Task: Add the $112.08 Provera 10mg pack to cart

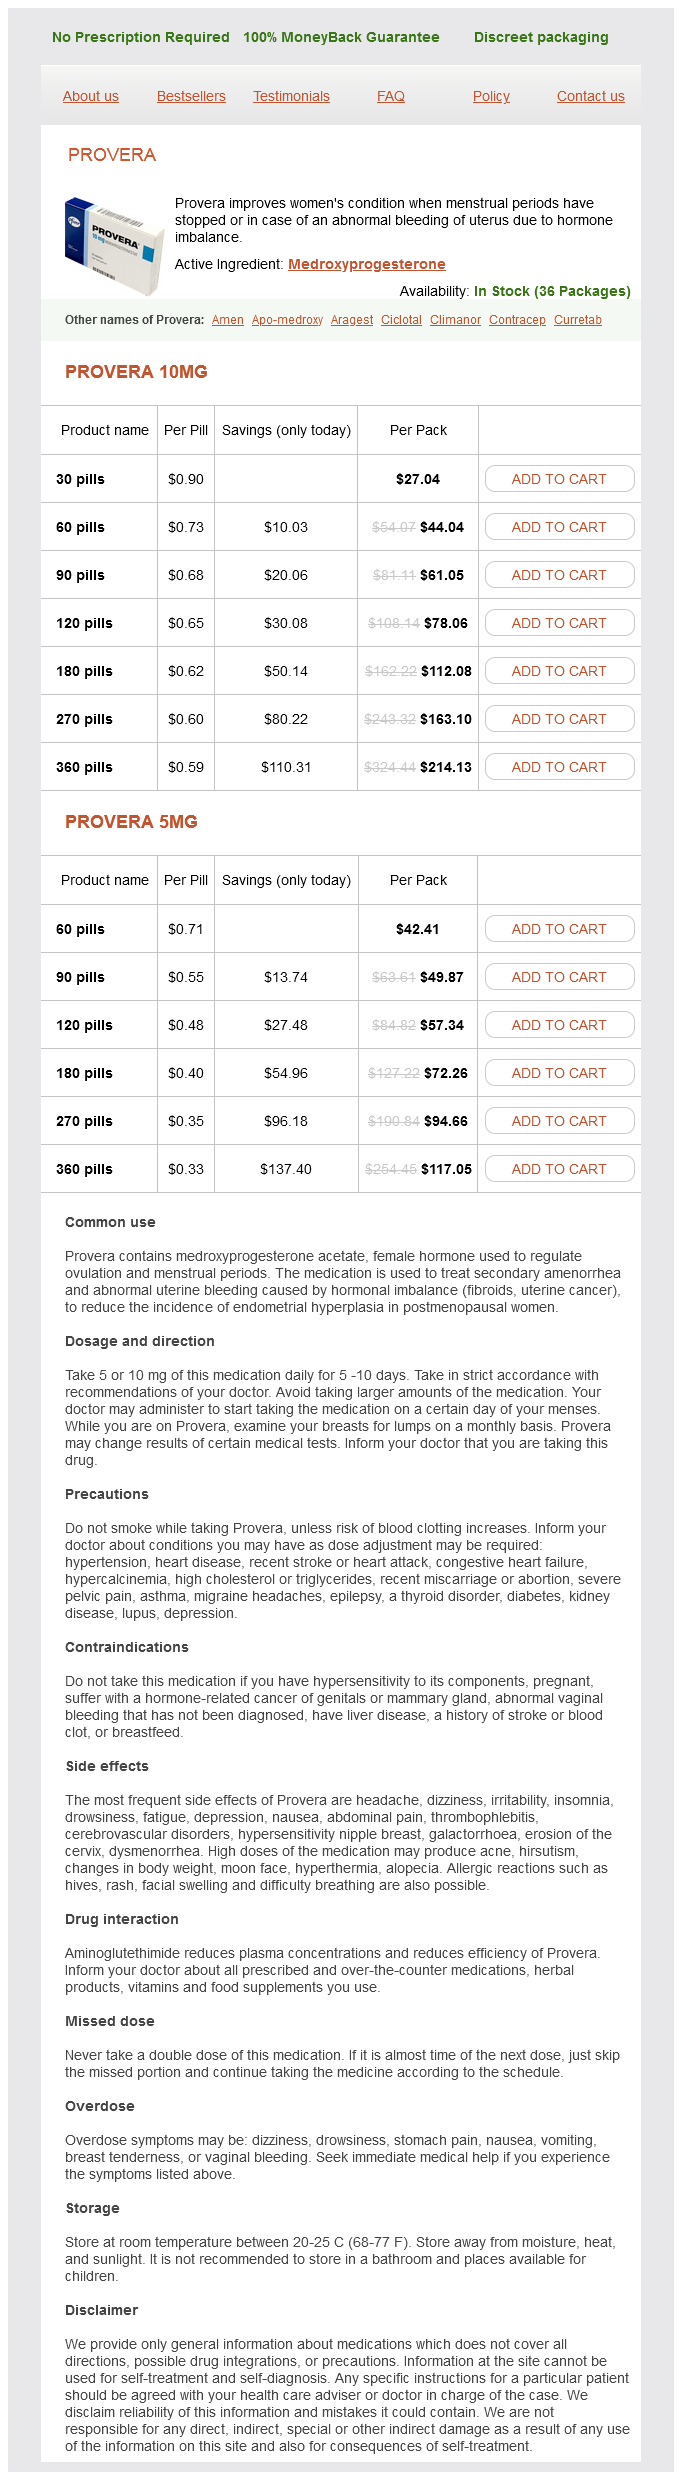Action: [559, 671]
